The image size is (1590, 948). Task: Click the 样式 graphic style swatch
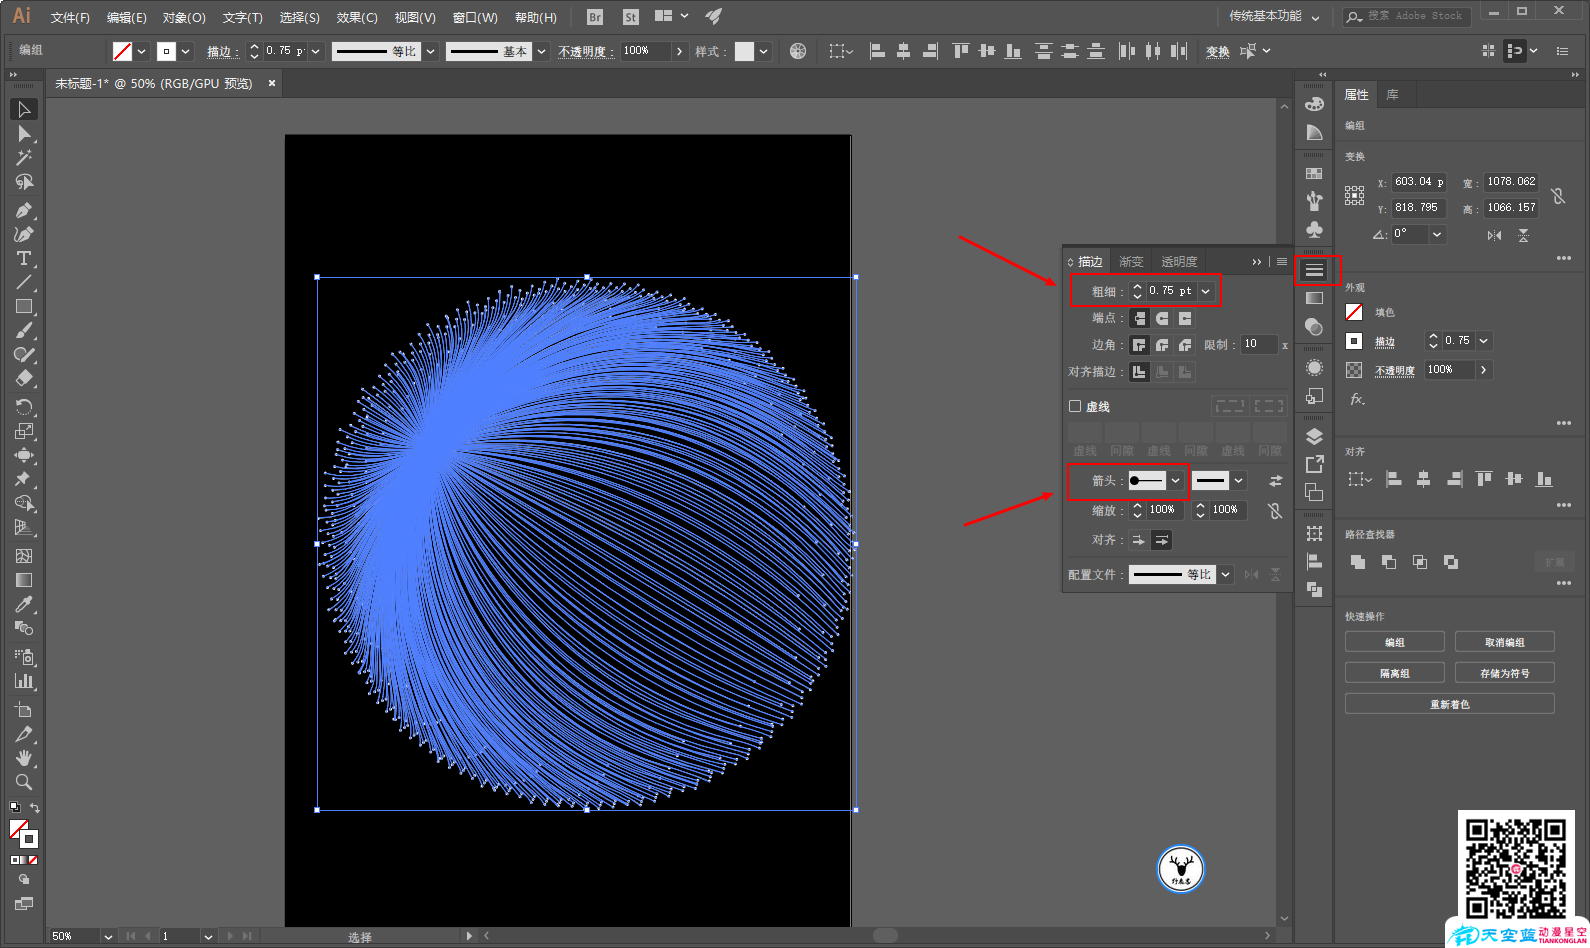[x=744, y=51]
